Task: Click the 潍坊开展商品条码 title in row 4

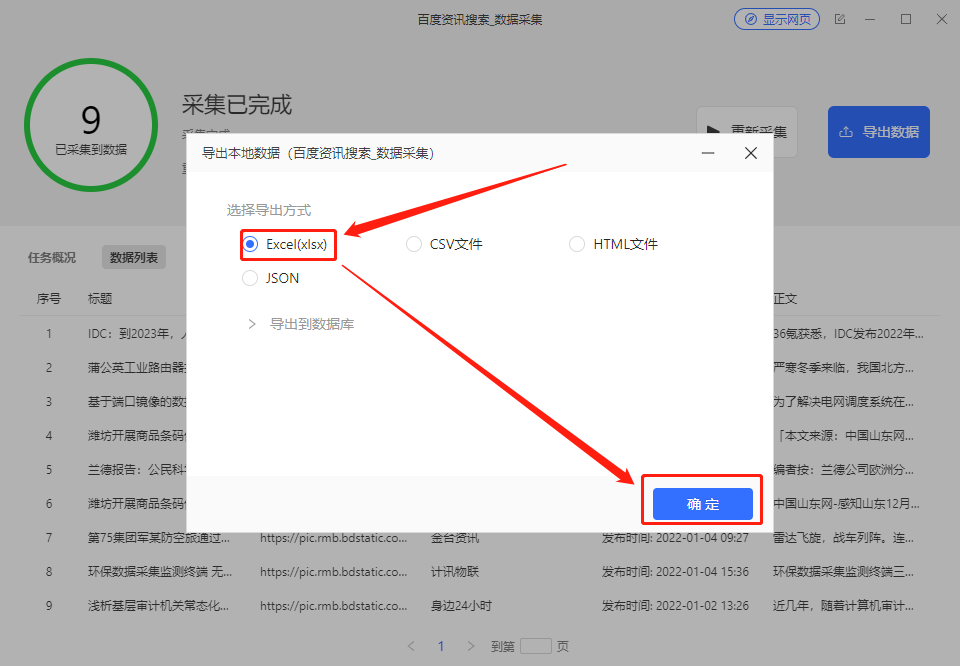Action: tap(137, 436)
